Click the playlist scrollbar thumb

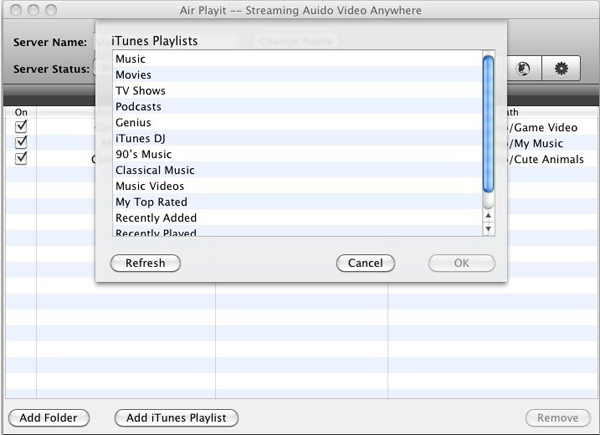pyautogui.click(x=488, y=123)
